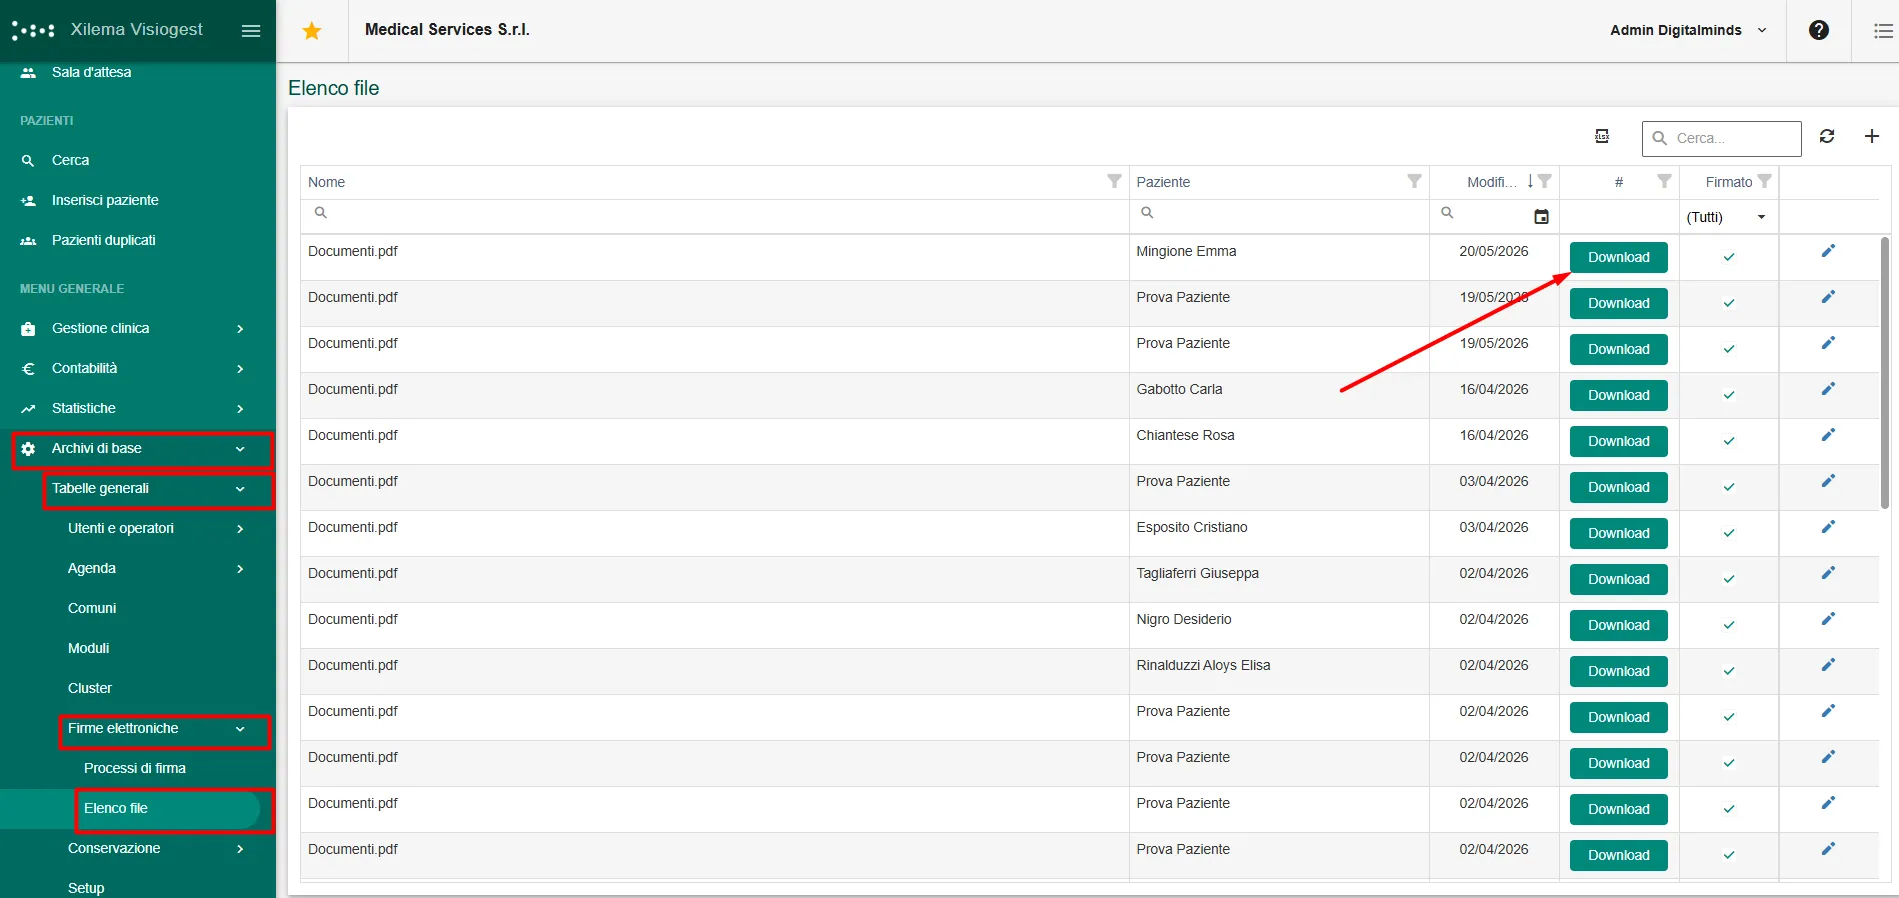Edit the Mingione Emma file row

tap(1828, 251)
